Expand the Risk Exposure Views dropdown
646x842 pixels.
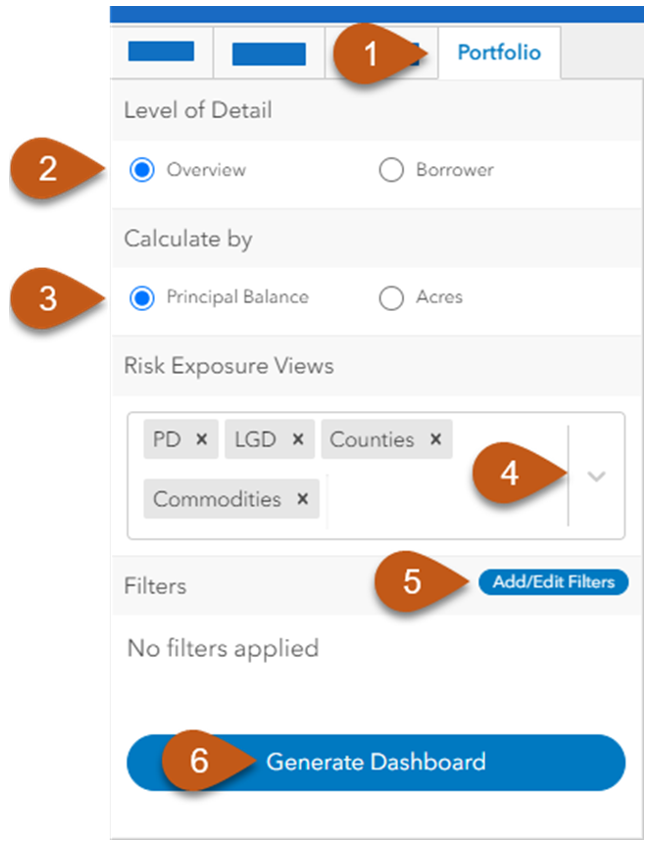(x=597, y=476)
